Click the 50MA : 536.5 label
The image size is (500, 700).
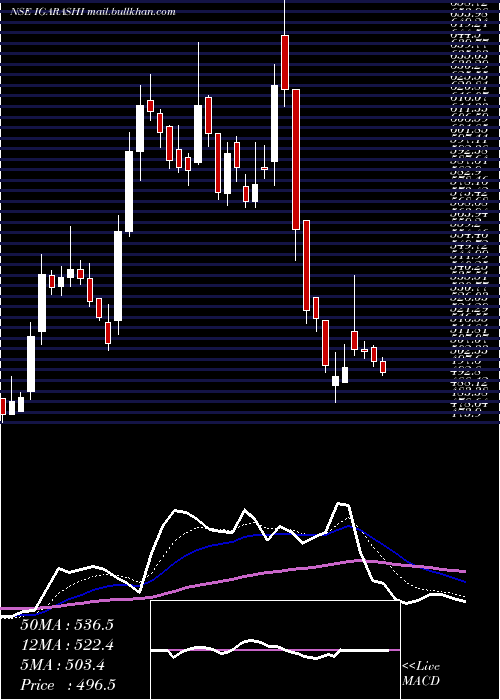[x=67, y=625]
